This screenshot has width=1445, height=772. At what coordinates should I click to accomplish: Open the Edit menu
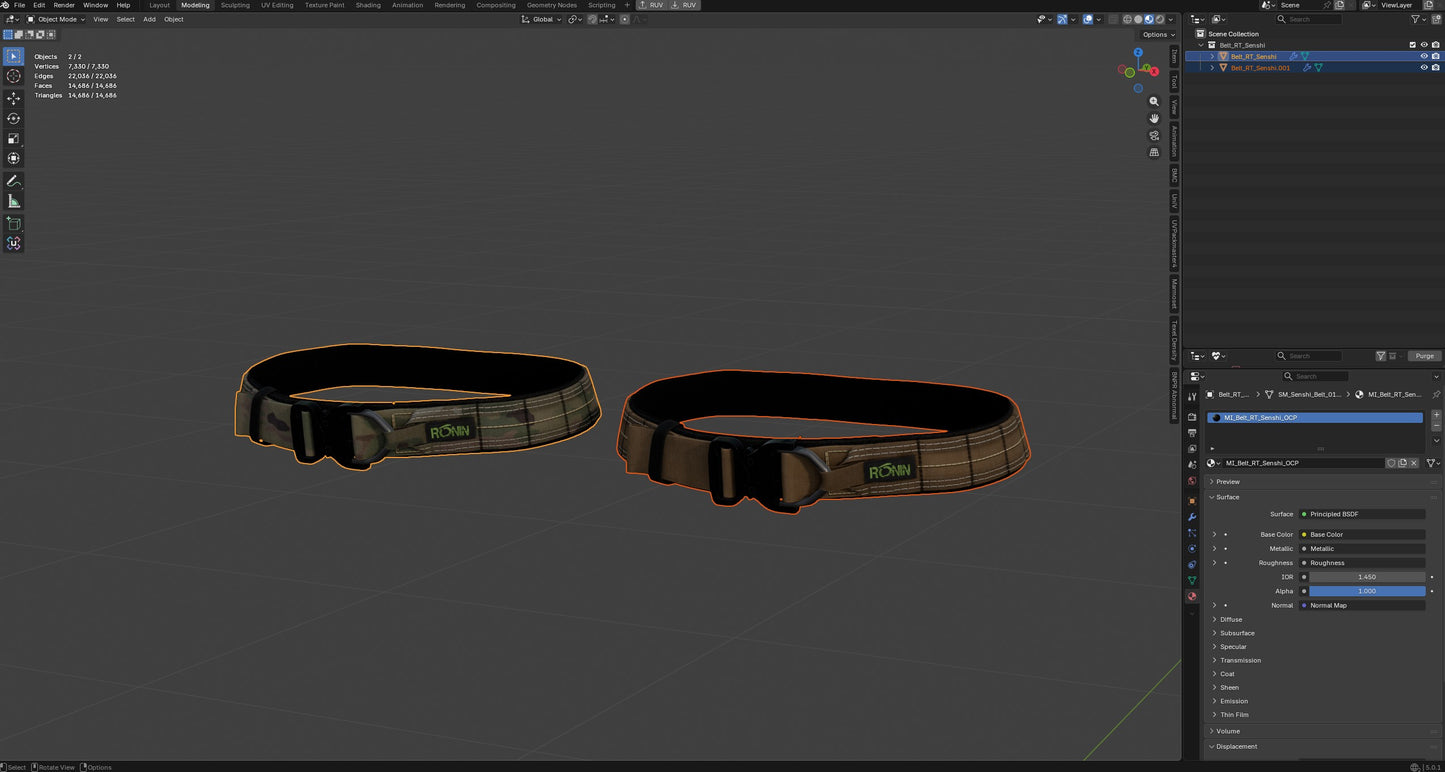(x=39, y=5)
